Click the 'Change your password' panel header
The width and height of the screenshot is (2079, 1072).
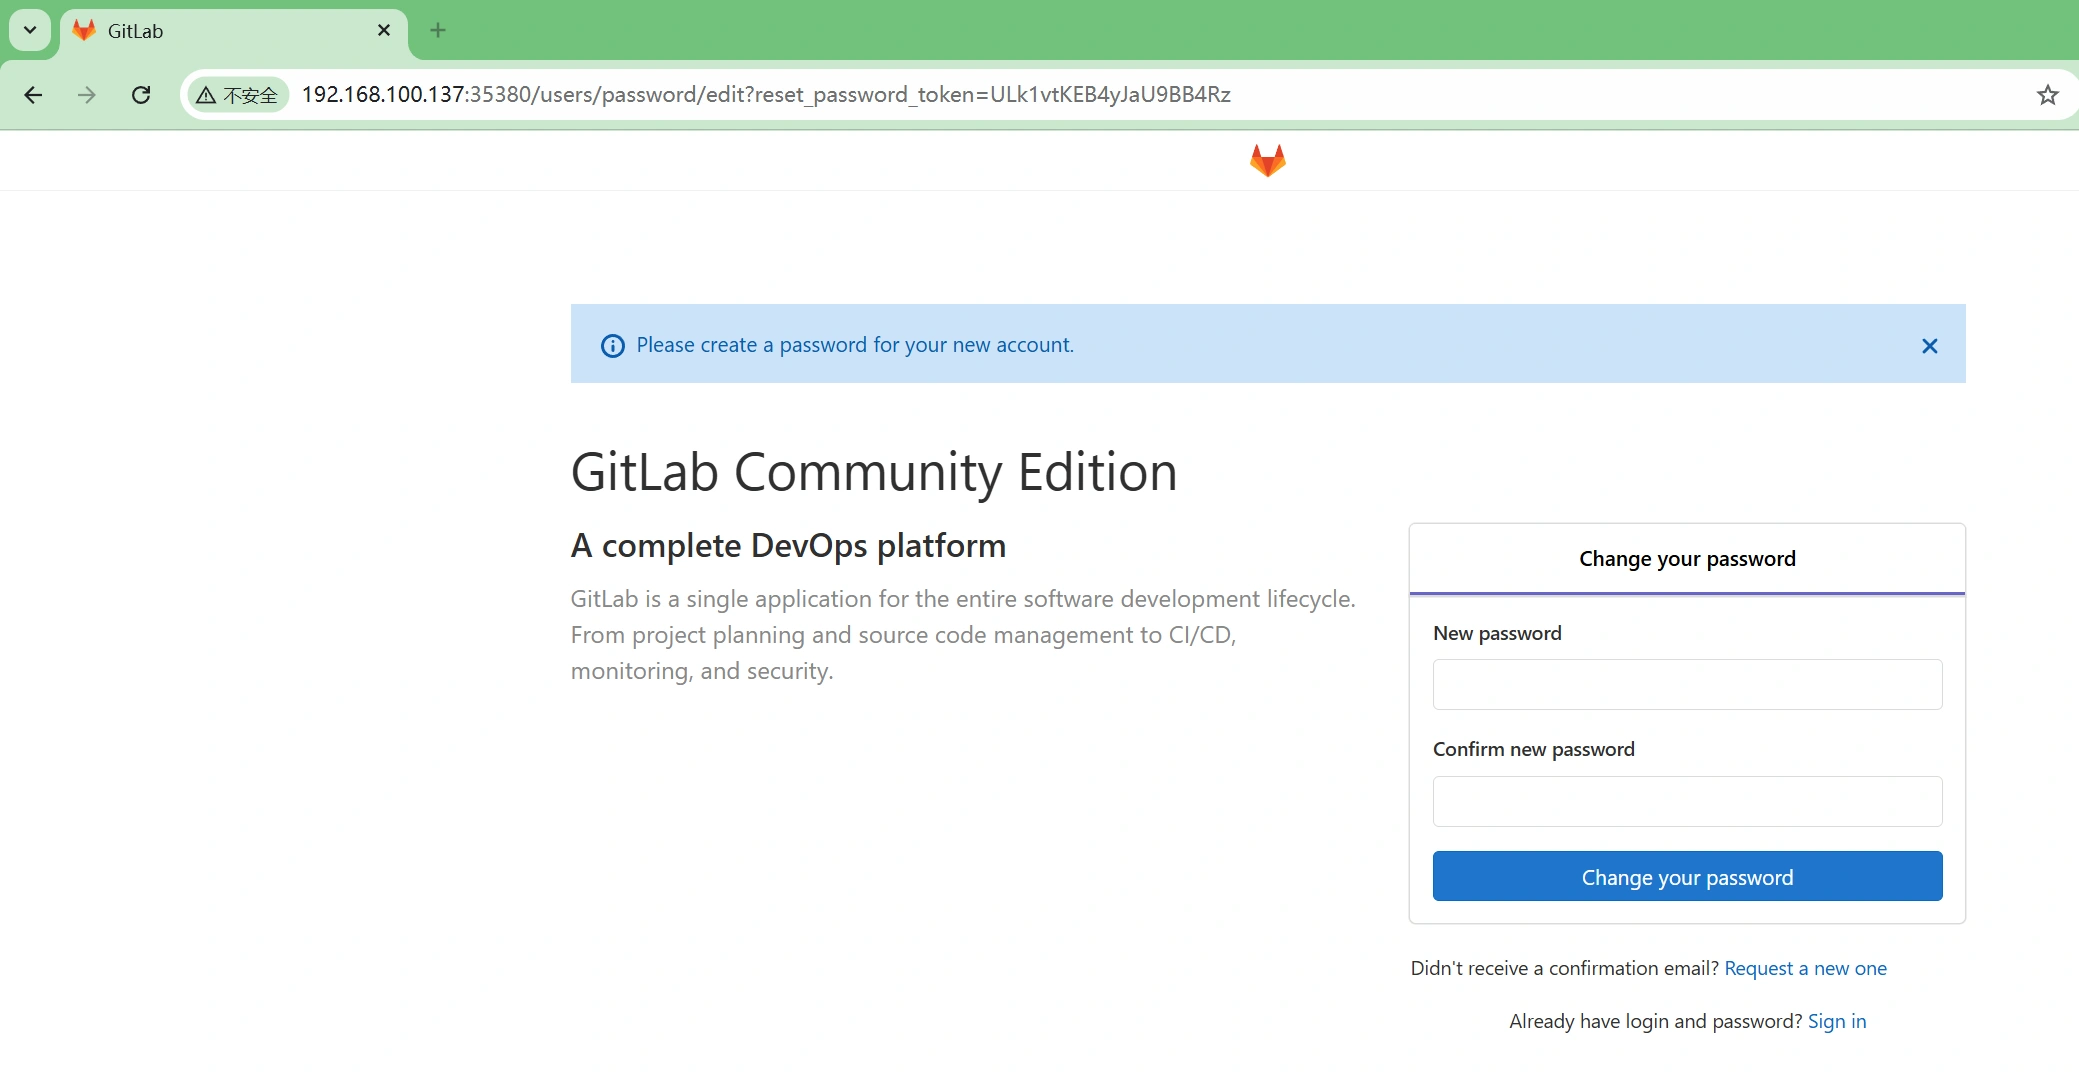tap(1686, 559)
